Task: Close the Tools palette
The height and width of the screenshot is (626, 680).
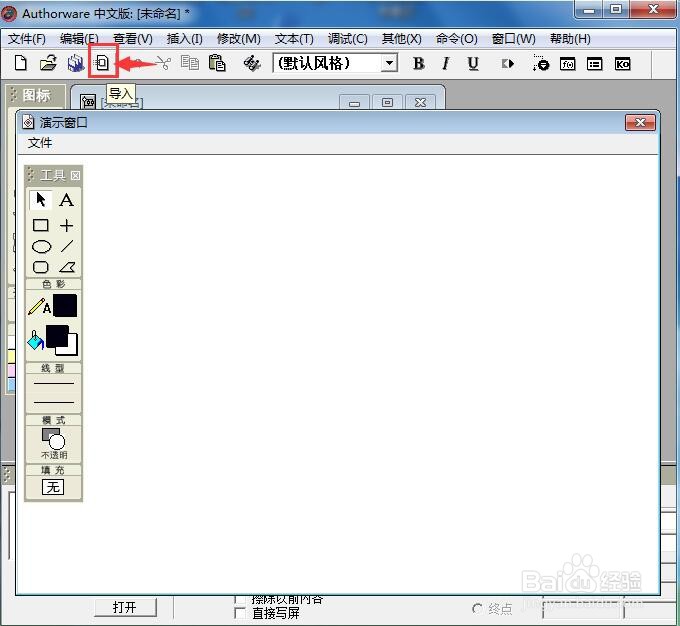Action: 75,175
